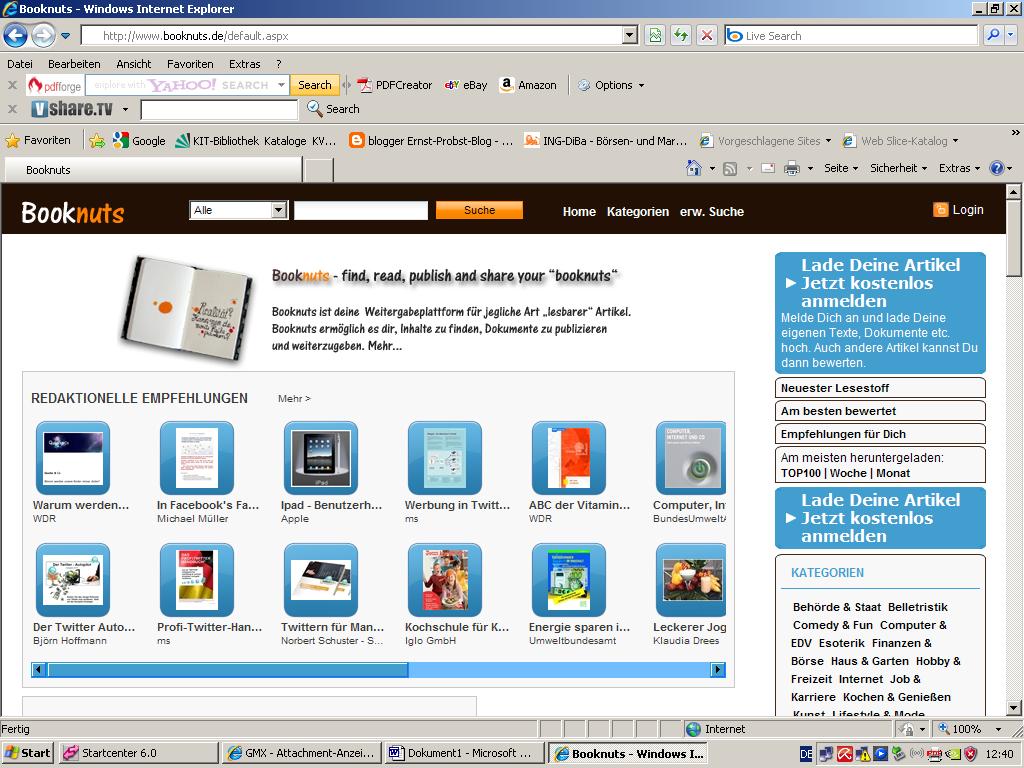Click the Live Search magnifier button

click(993, 35)
